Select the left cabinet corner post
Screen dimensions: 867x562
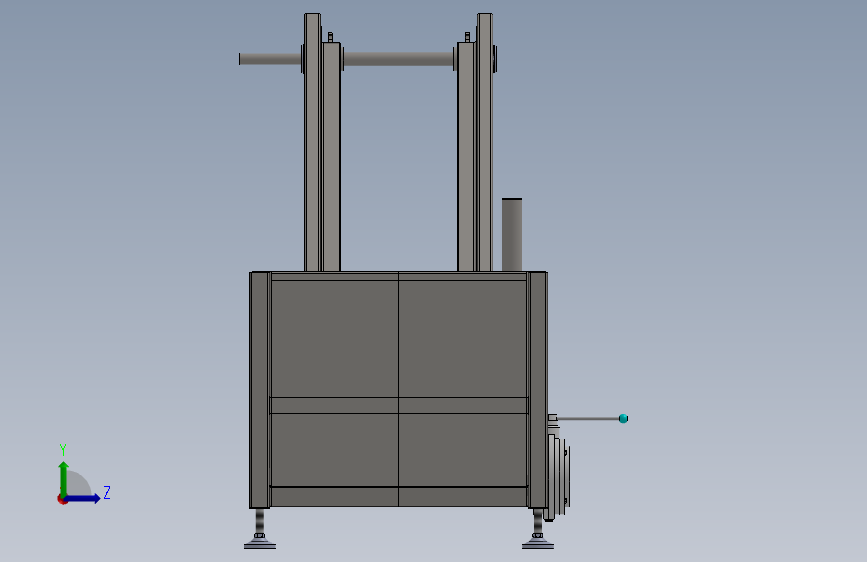259,390
